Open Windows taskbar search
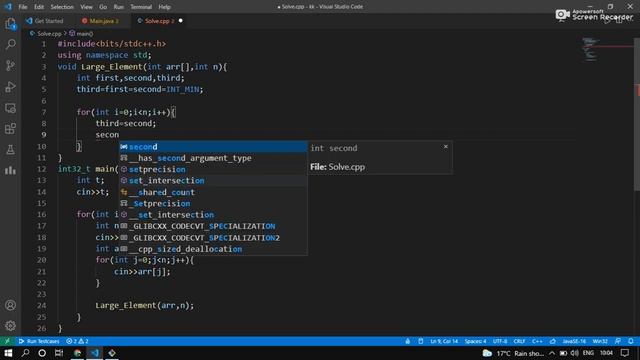The image size is (640, 360). pyautogui.click(x=25, y=353)
